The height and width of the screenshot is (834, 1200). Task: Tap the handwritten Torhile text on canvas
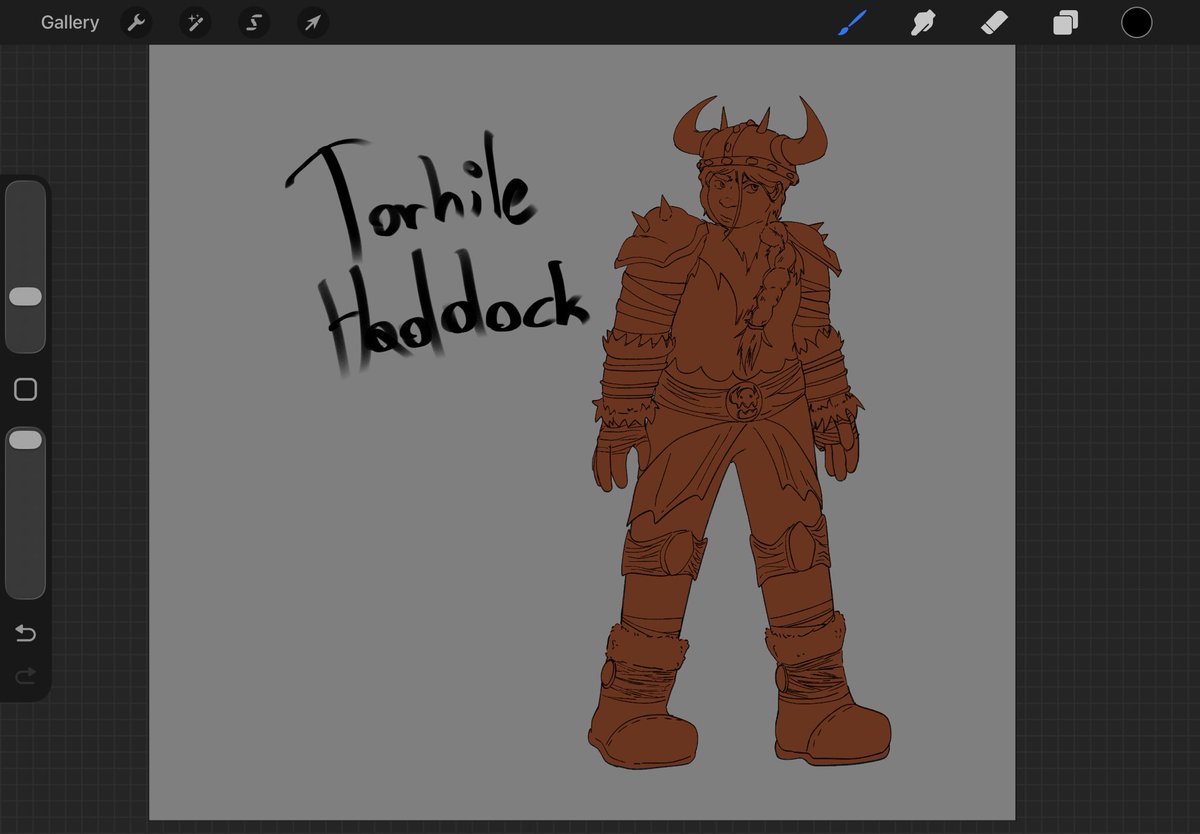pyautogui.click(x=412, y=193)
